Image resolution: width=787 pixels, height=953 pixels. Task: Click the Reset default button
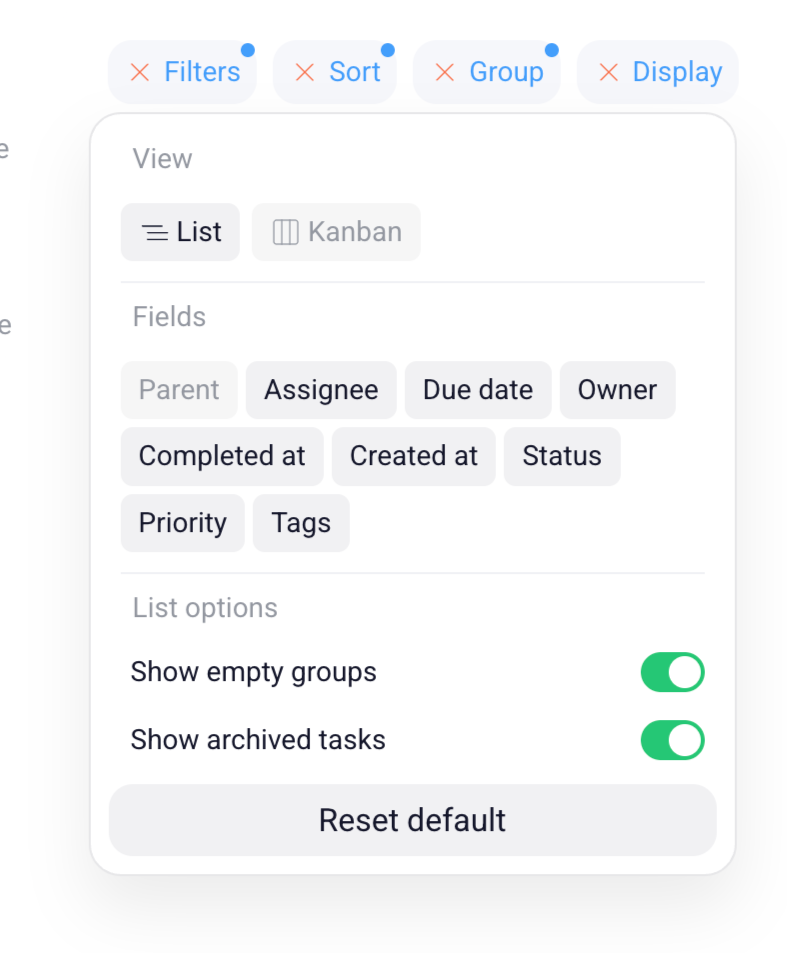pos(412,820)
